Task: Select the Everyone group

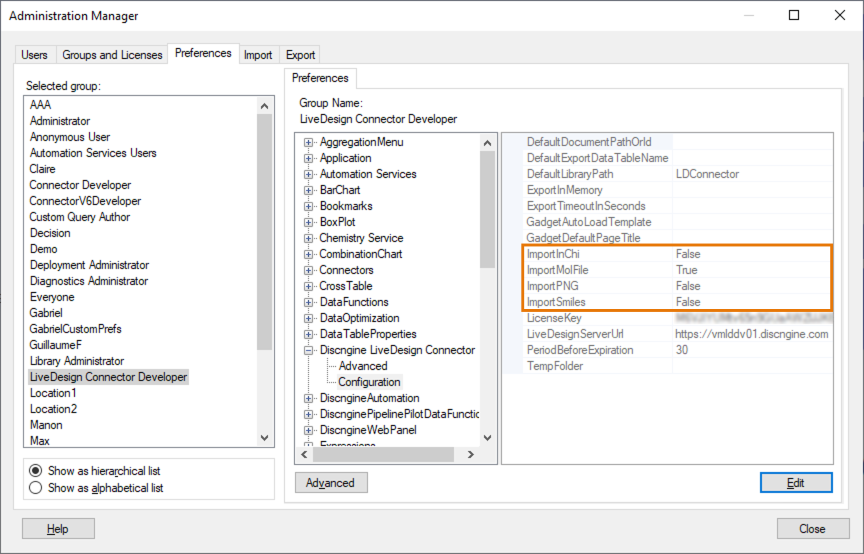Action: (52, 297)
